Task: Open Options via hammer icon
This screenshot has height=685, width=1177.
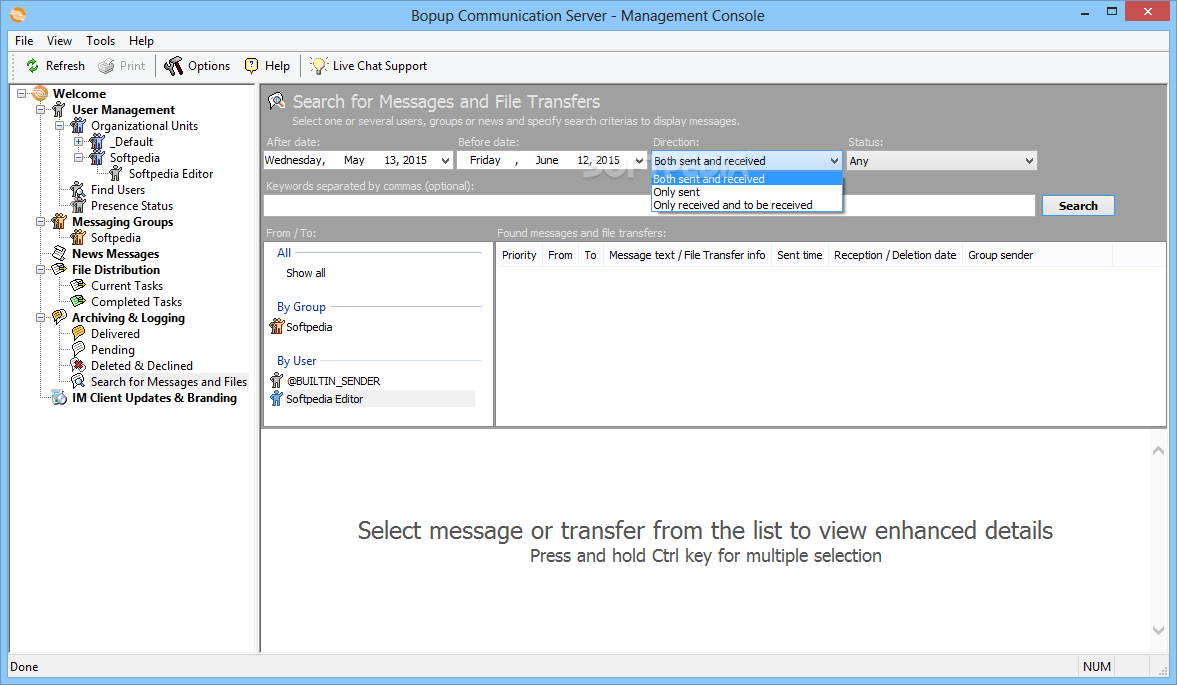Action: point(173,66)
